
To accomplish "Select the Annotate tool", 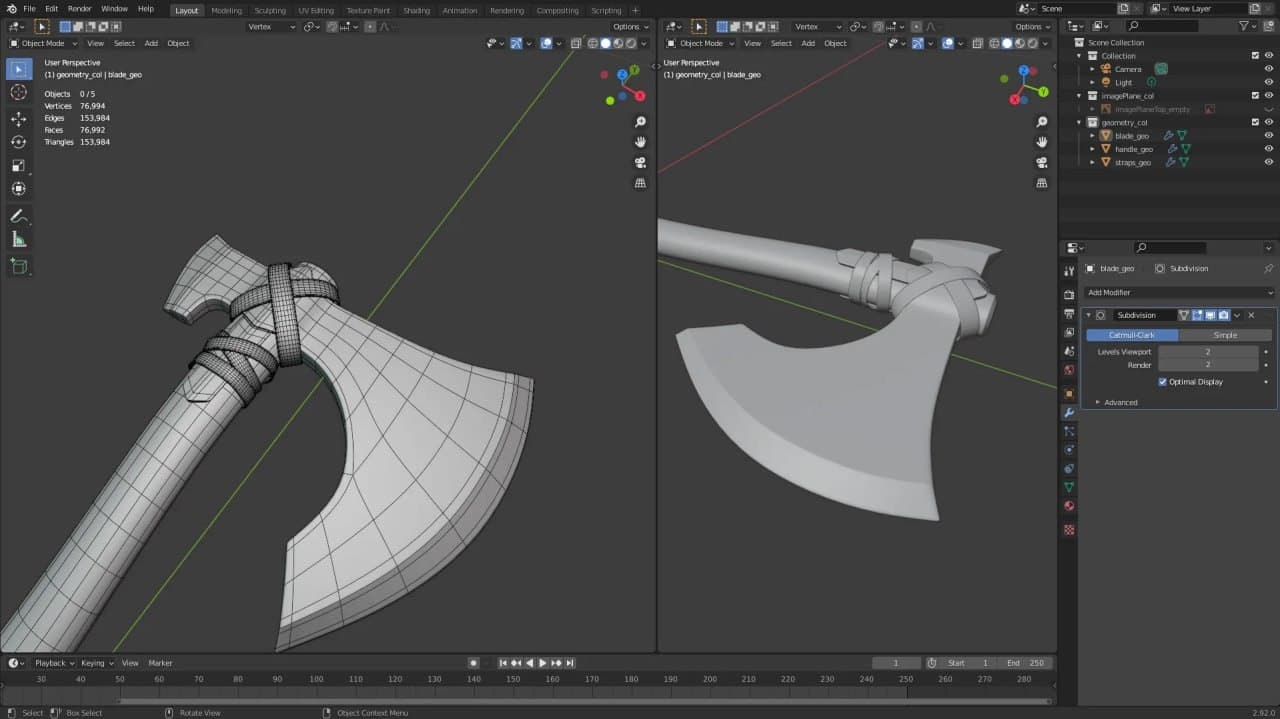I will pos(18,216).
